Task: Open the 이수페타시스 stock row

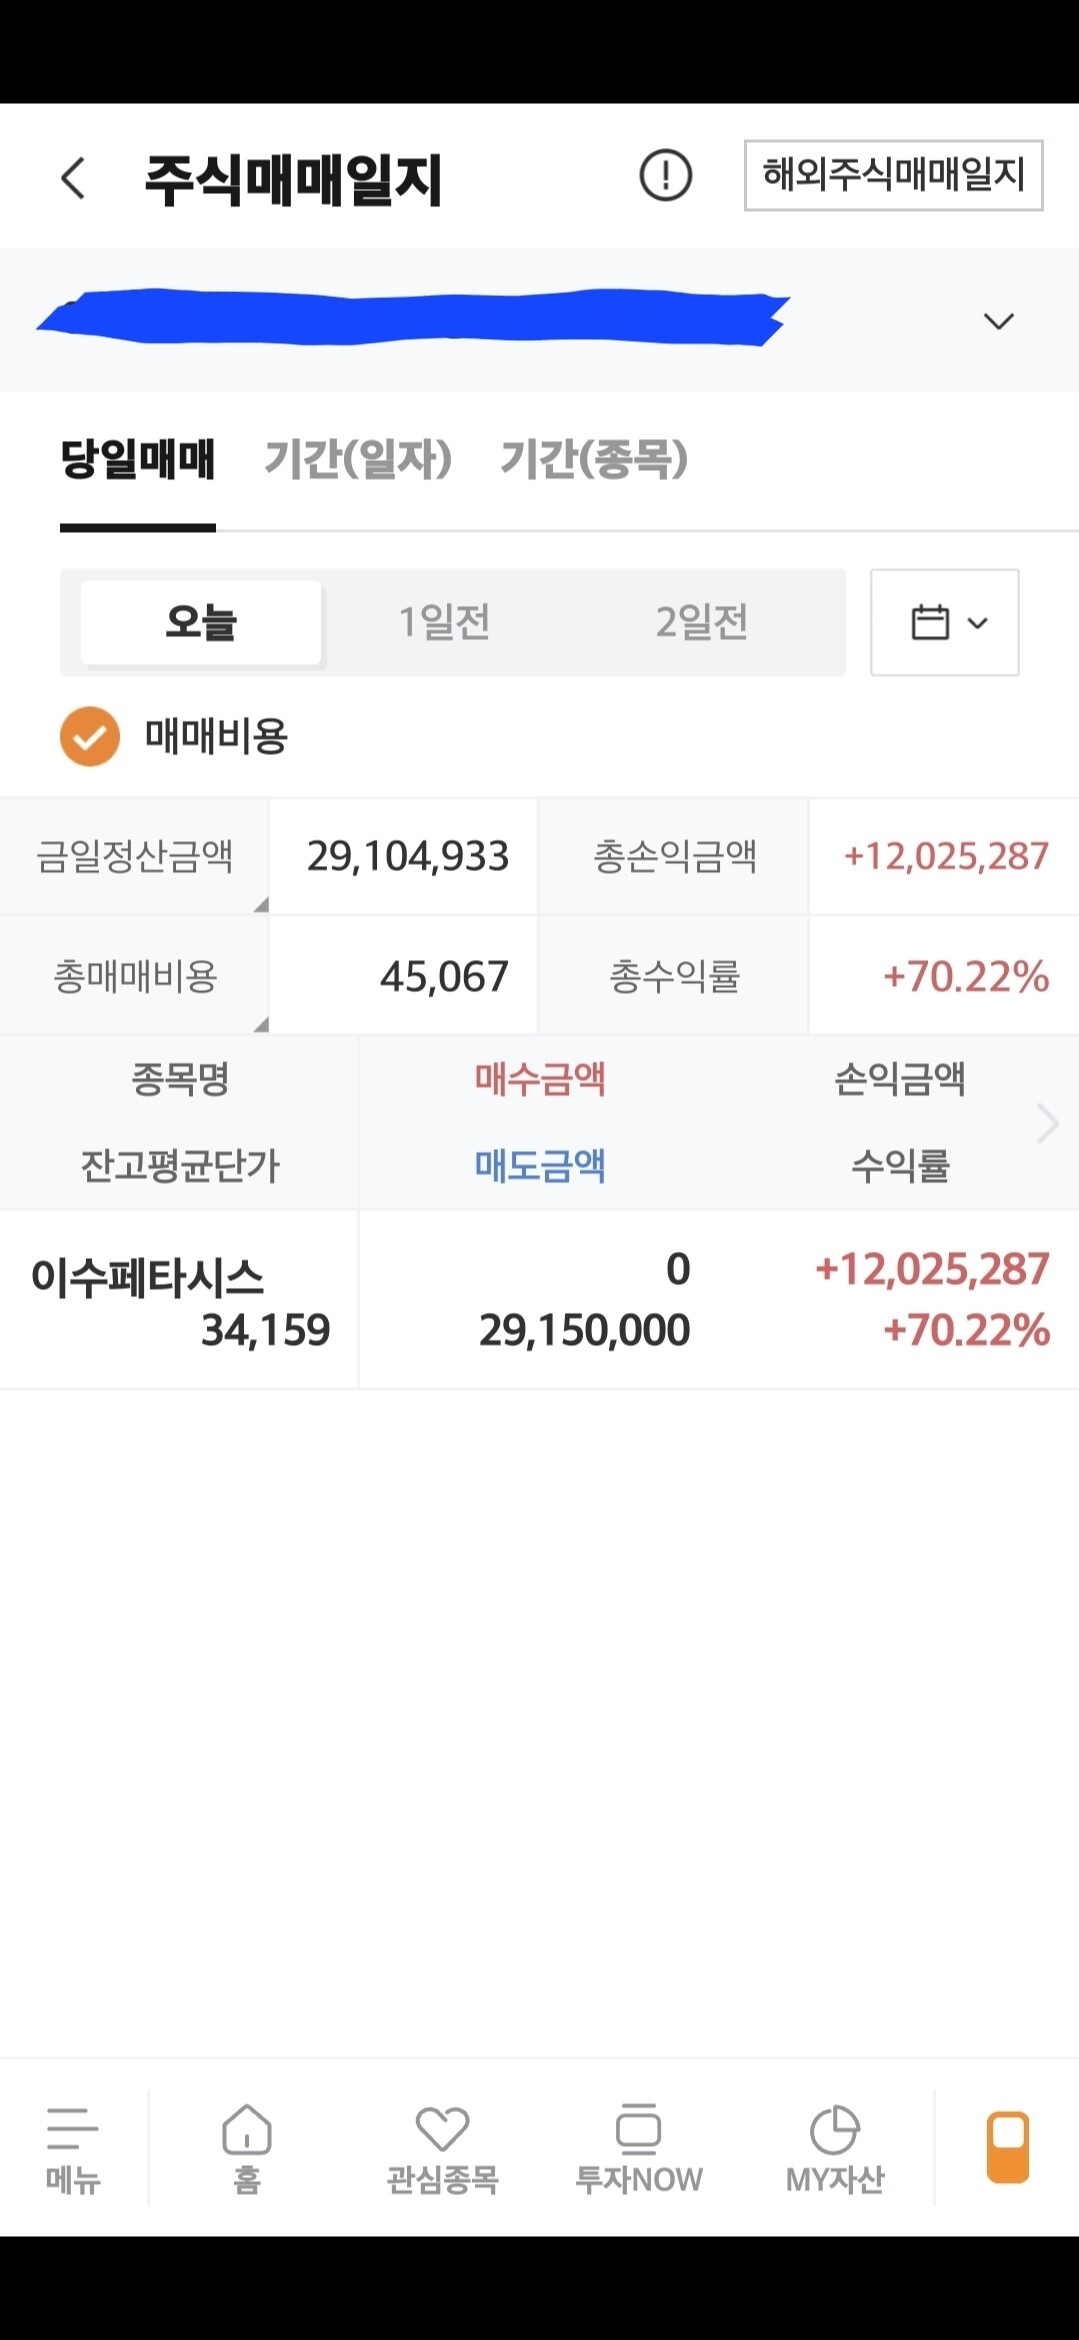Action: click(x=539, y=1299)
